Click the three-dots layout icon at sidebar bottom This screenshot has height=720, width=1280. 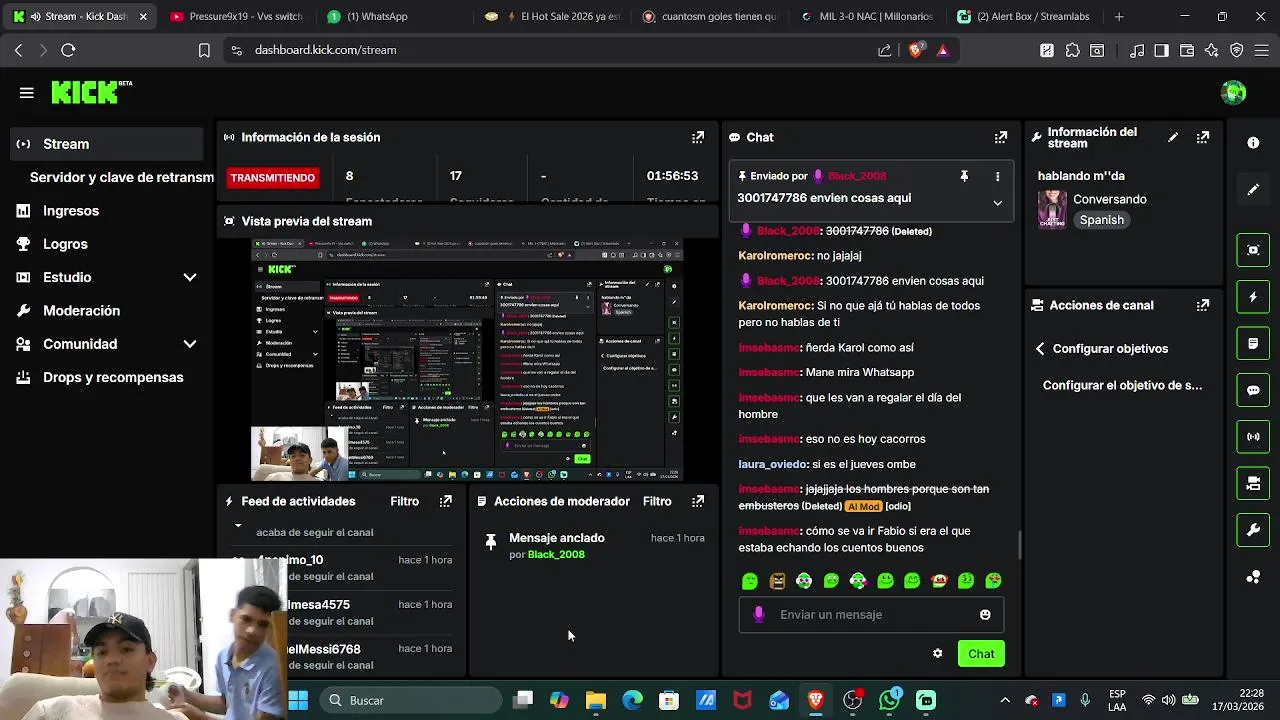click(x=1253, y=577)
